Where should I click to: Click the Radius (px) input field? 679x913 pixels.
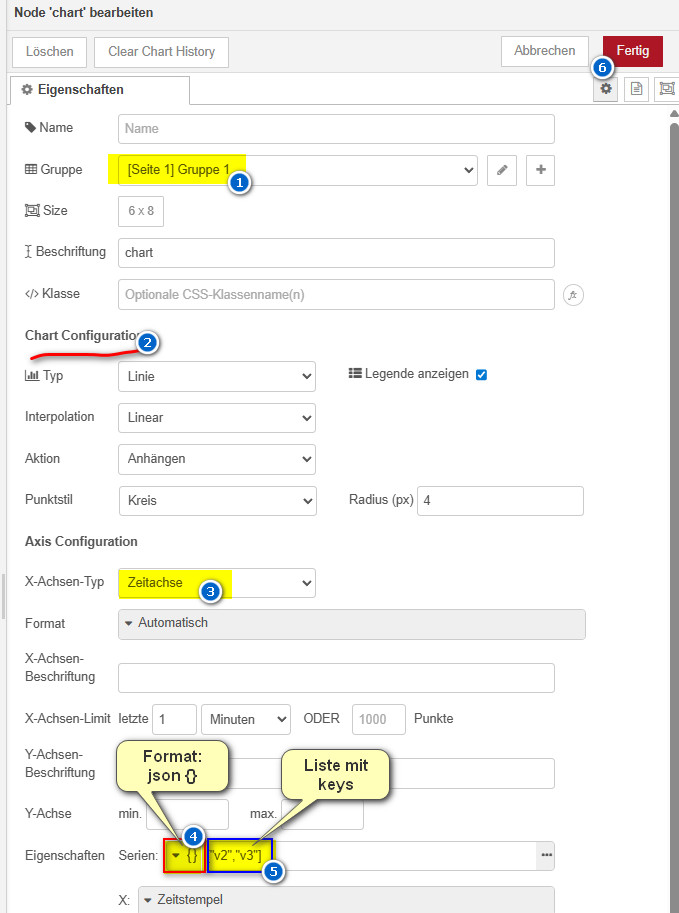click(500, 500)
